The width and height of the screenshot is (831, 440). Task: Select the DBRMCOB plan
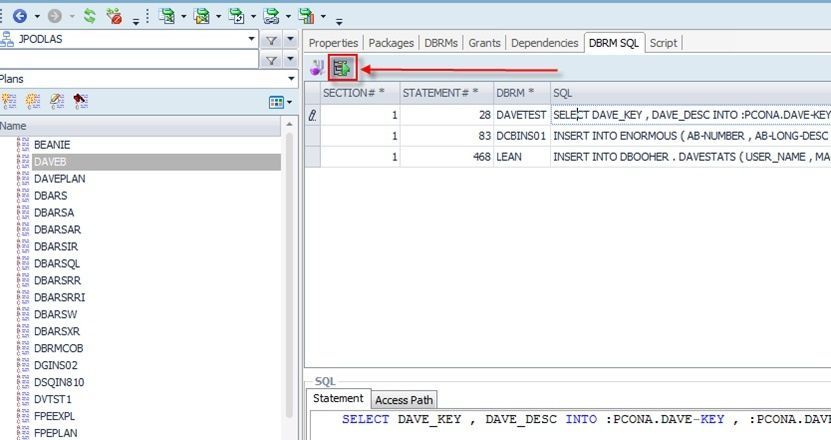pos(58,348)
